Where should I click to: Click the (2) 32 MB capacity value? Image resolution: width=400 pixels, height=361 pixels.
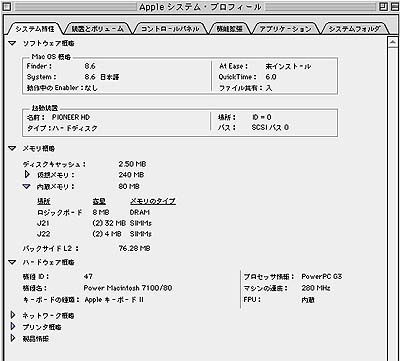109,223
